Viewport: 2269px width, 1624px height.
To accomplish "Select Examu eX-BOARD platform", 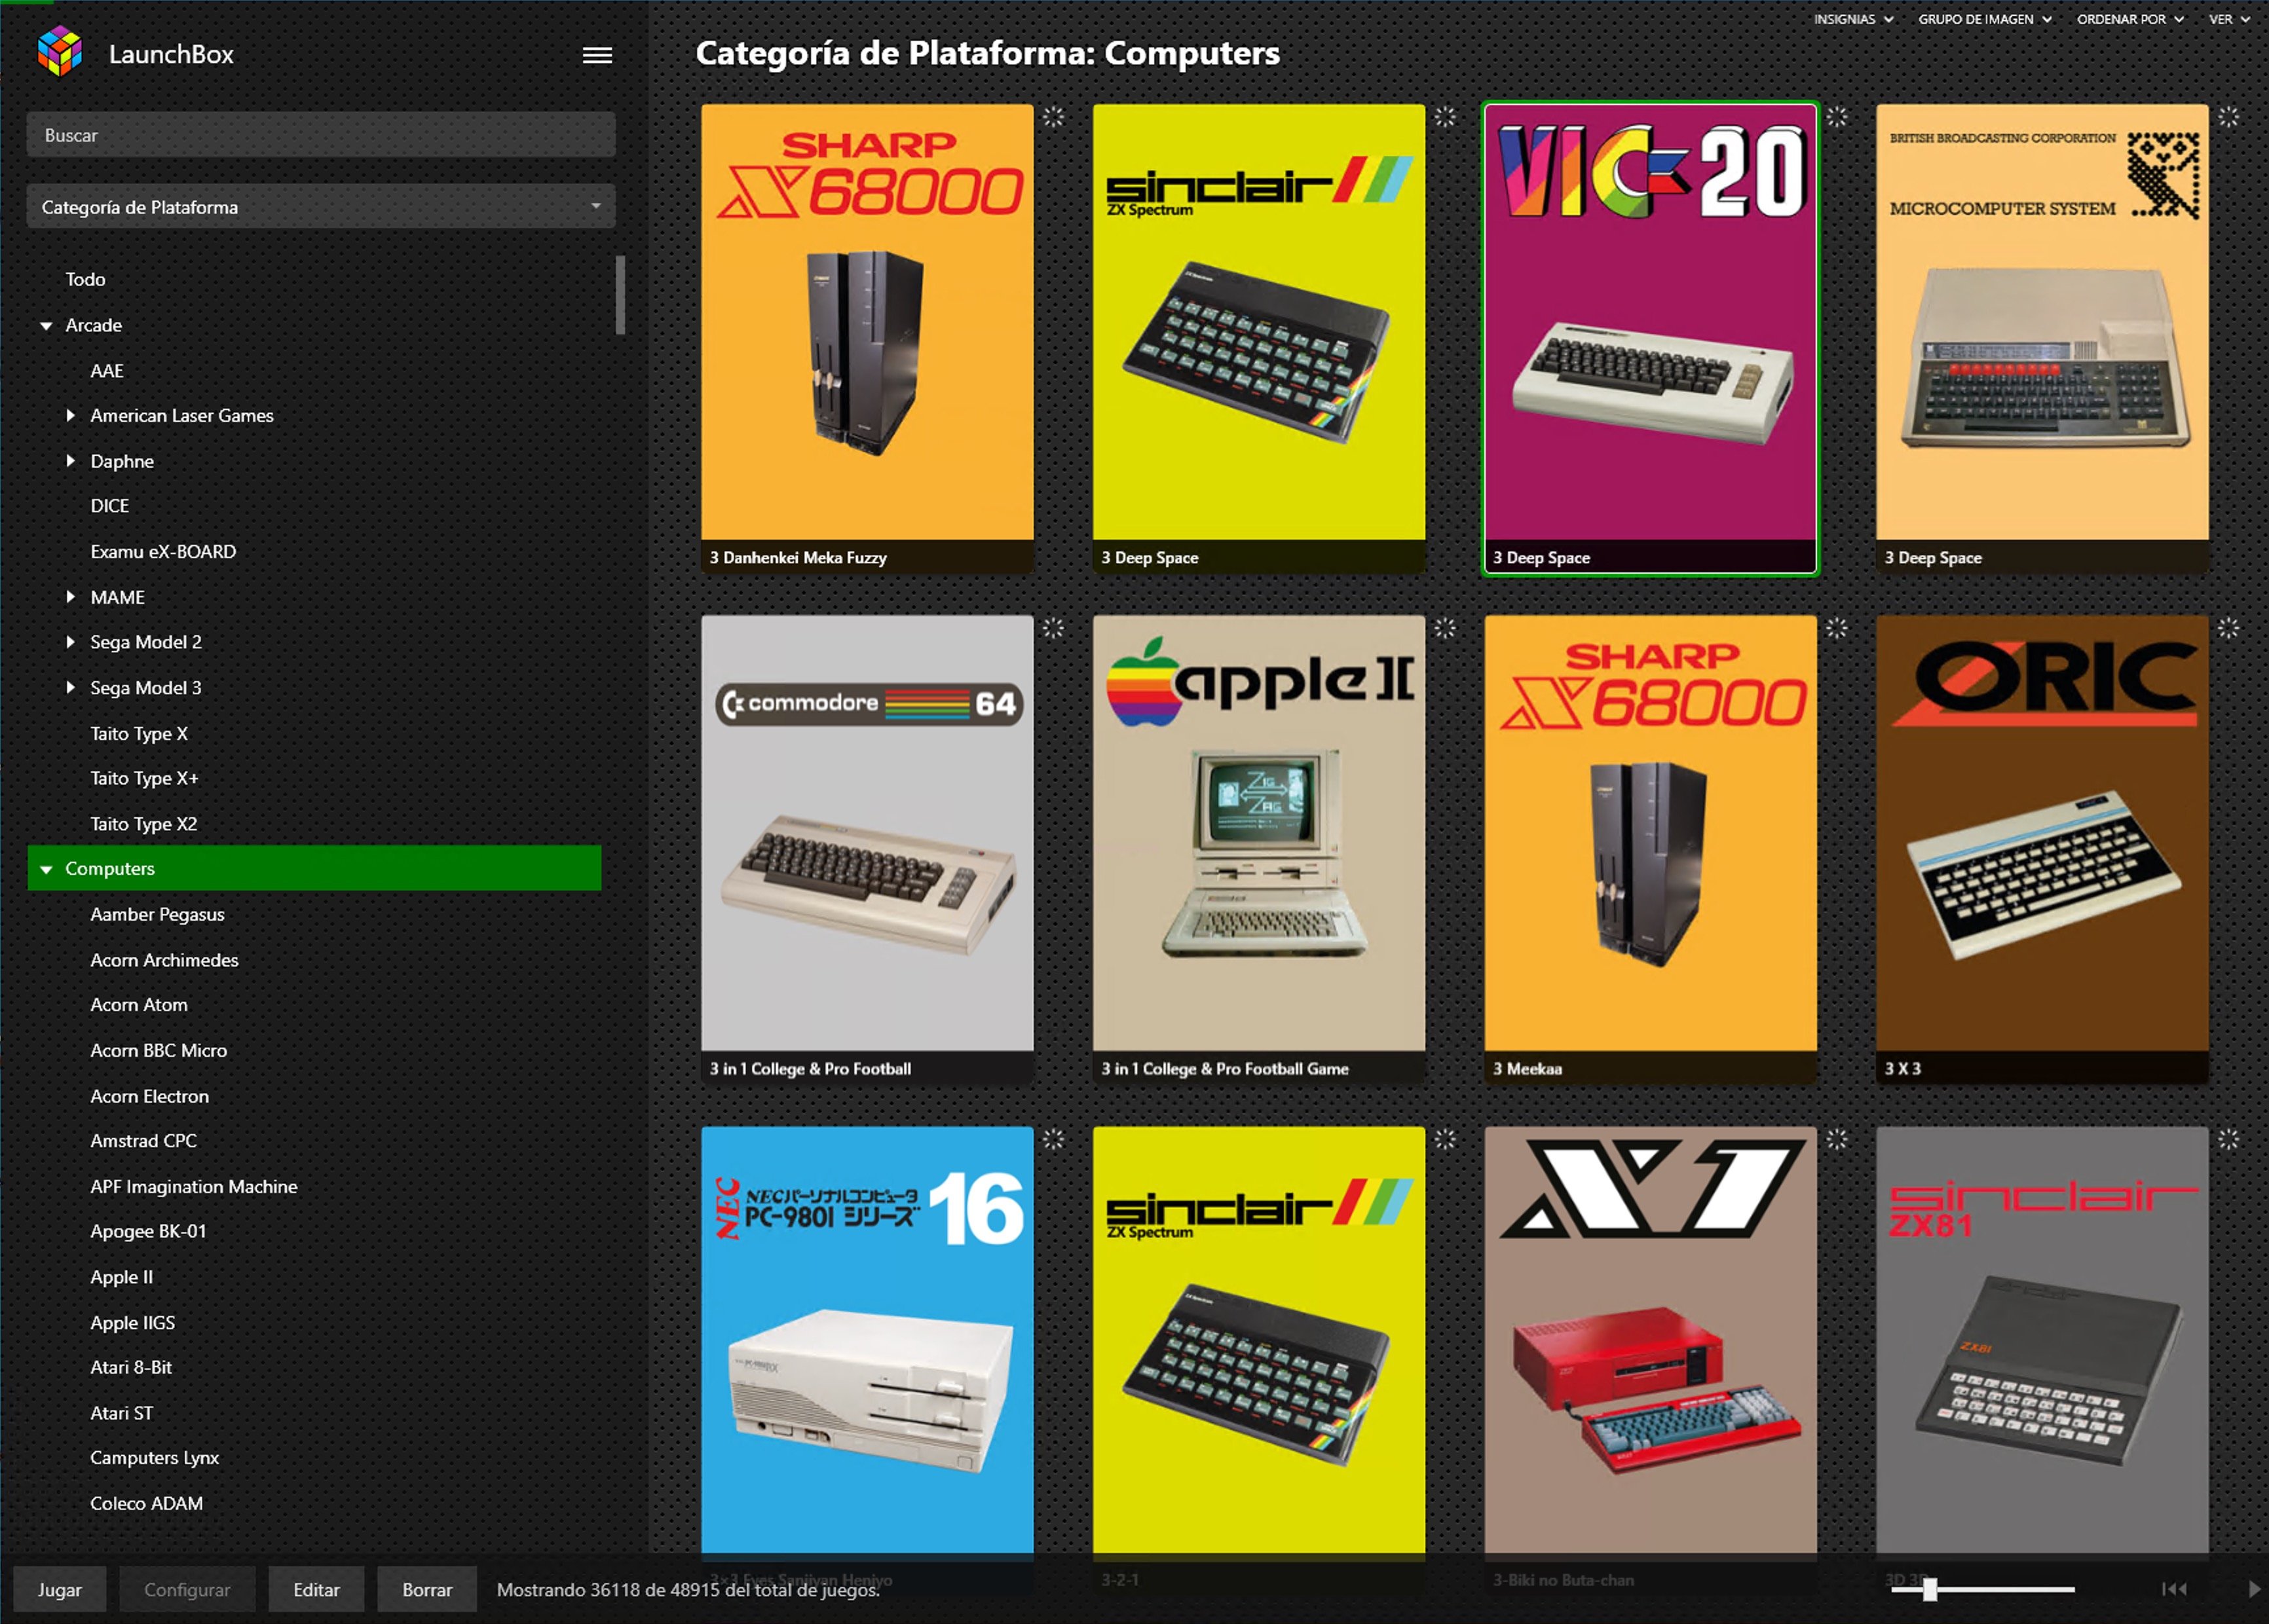I will click(x=163, y=552).
